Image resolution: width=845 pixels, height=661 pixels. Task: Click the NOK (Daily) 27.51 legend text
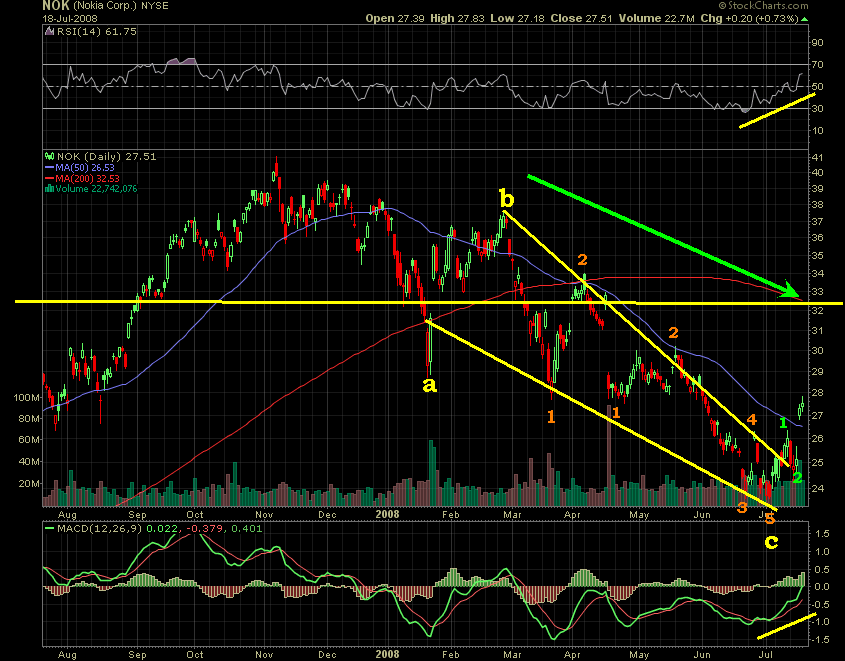click(x=107, y=157)
